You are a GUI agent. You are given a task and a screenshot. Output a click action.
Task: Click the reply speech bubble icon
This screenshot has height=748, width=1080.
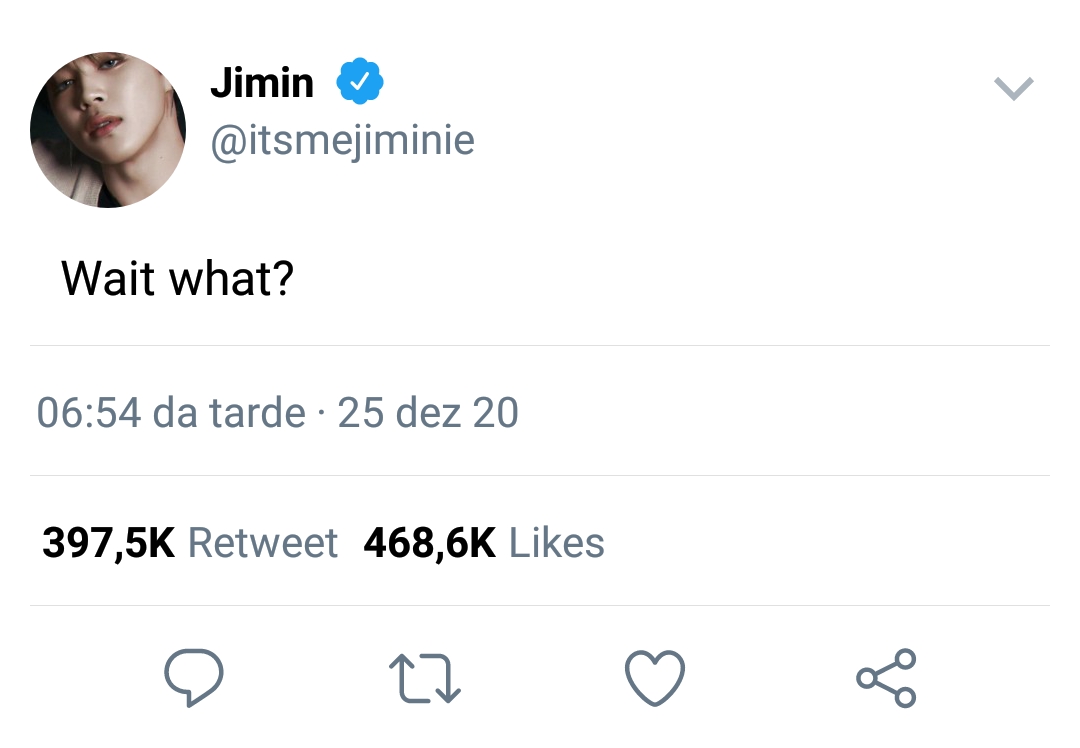[x=193, y=678]
